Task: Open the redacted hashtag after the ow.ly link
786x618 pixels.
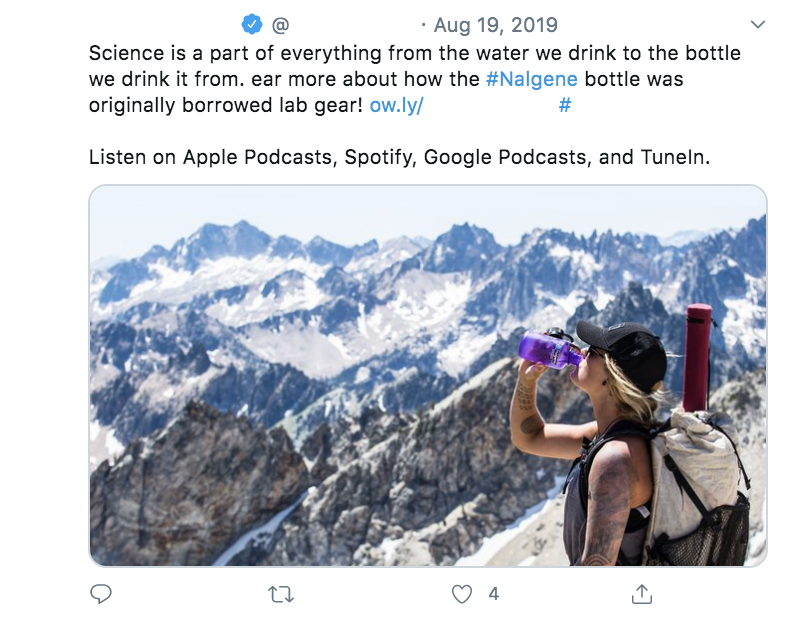Action: pyautogui.click(x=653, y=105)
